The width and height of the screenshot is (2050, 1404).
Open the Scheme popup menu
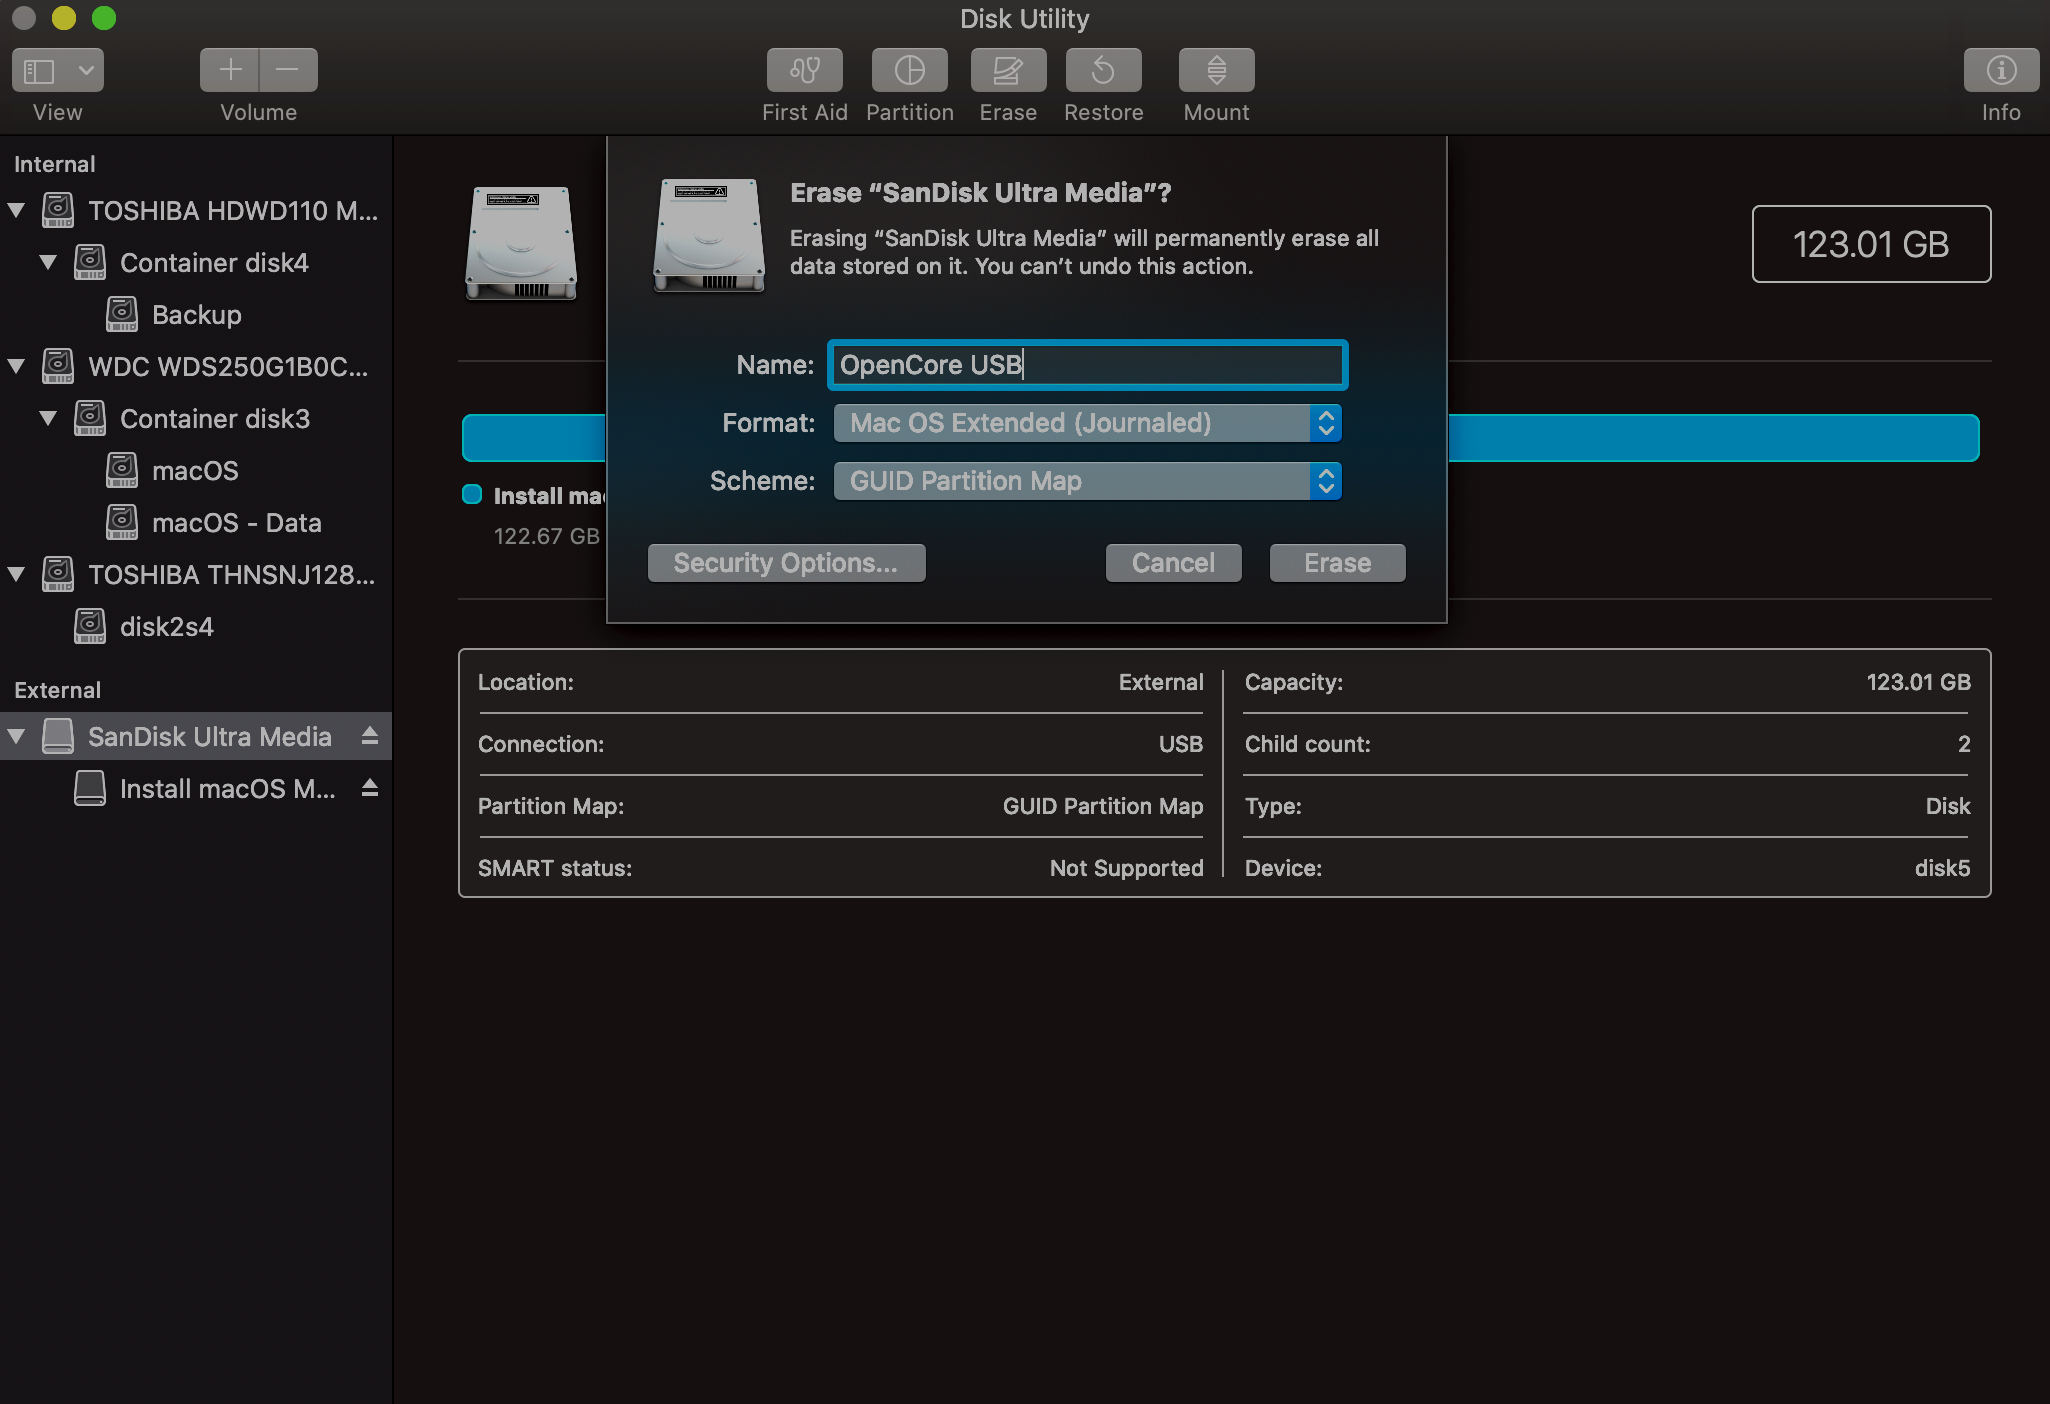point(1087,481)
